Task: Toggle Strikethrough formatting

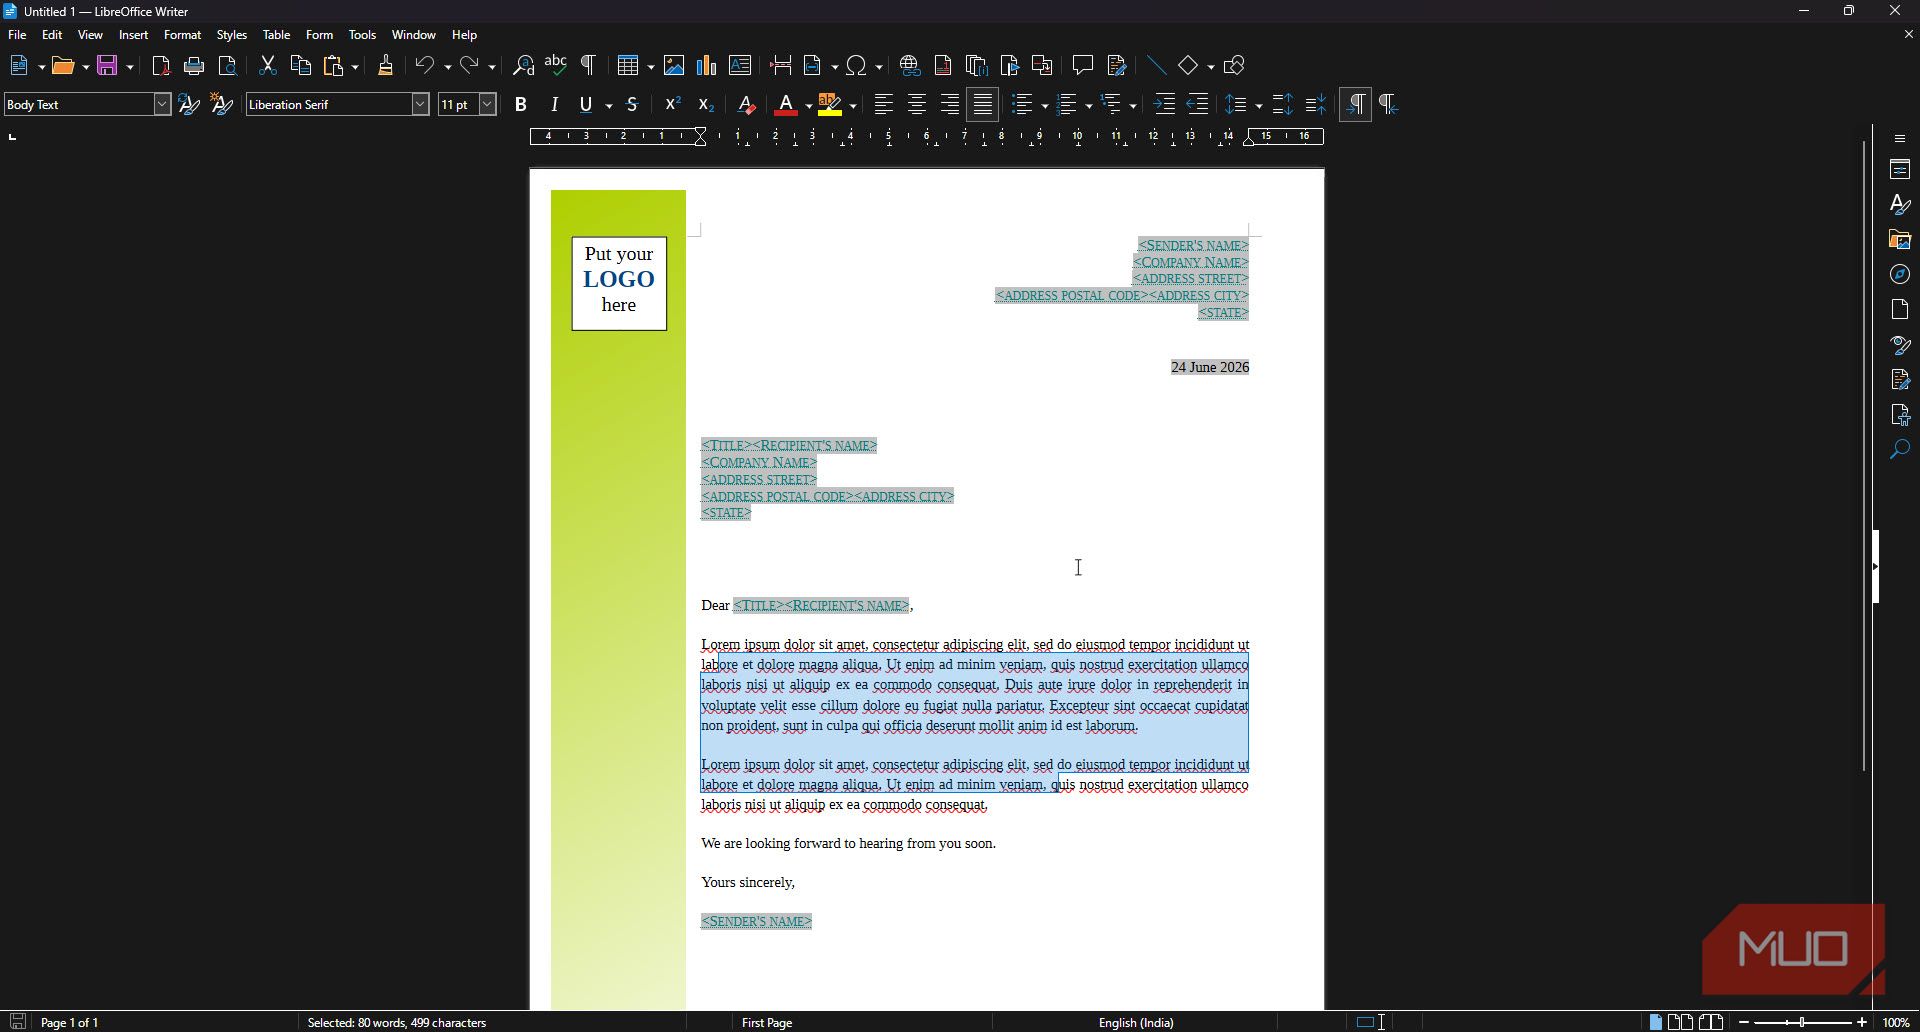Action: point(632,105)
